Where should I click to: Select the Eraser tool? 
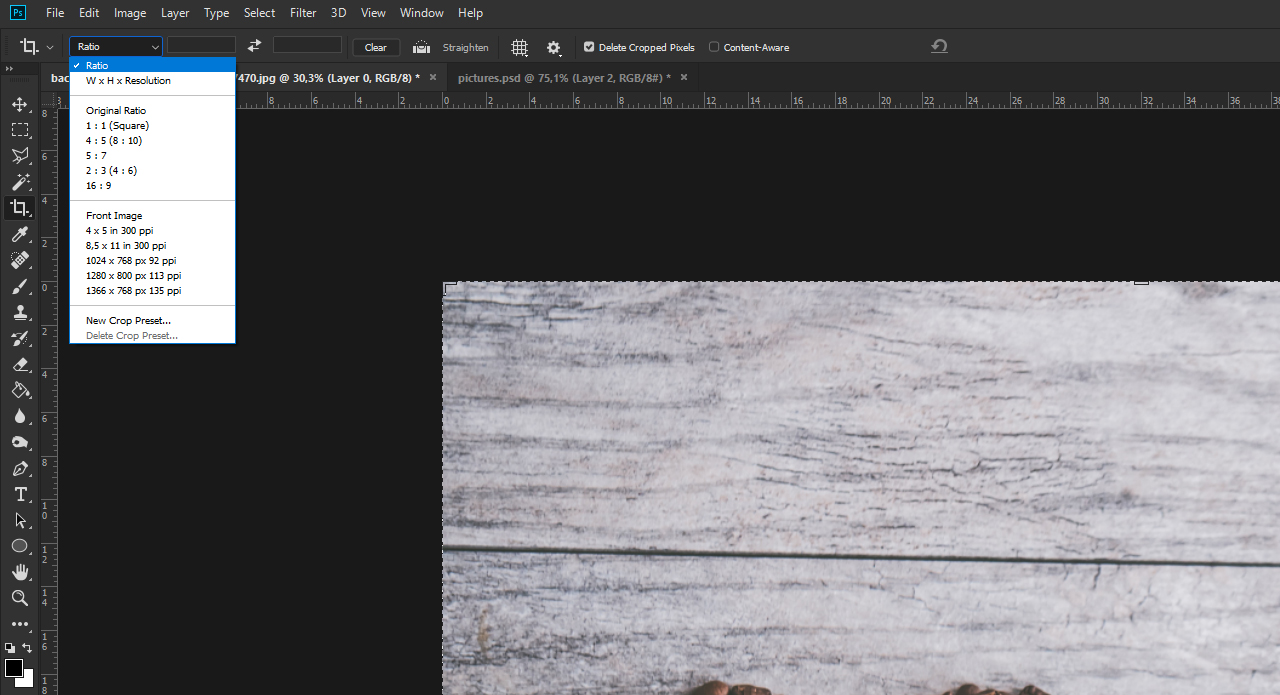[20, 364]
